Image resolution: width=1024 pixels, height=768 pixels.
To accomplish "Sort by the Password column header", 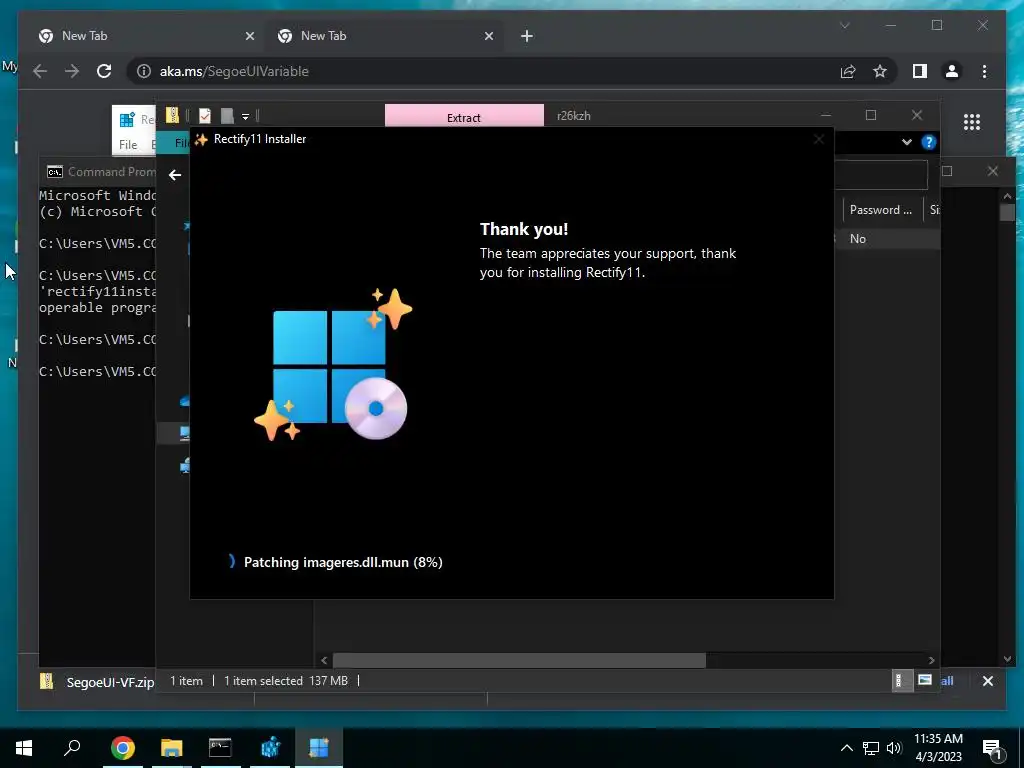I will coord(881,210).
